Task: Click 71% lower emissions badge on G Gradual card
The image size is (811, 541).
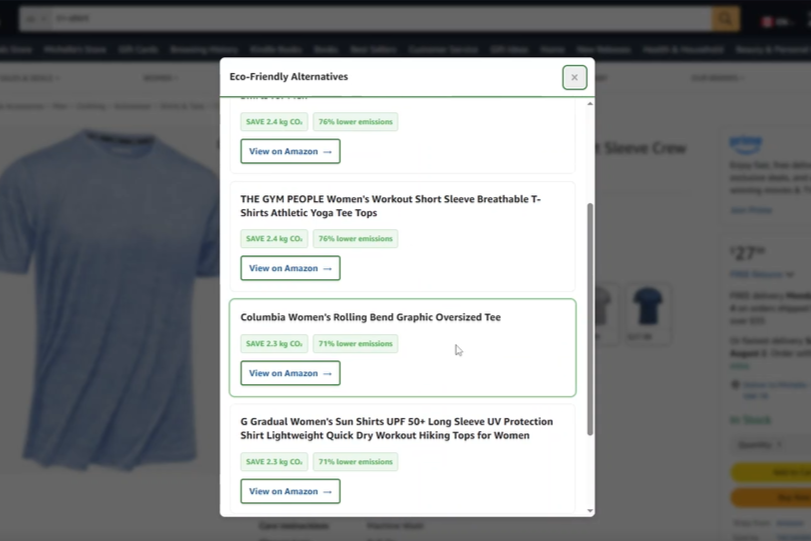Action: [355, 461]
